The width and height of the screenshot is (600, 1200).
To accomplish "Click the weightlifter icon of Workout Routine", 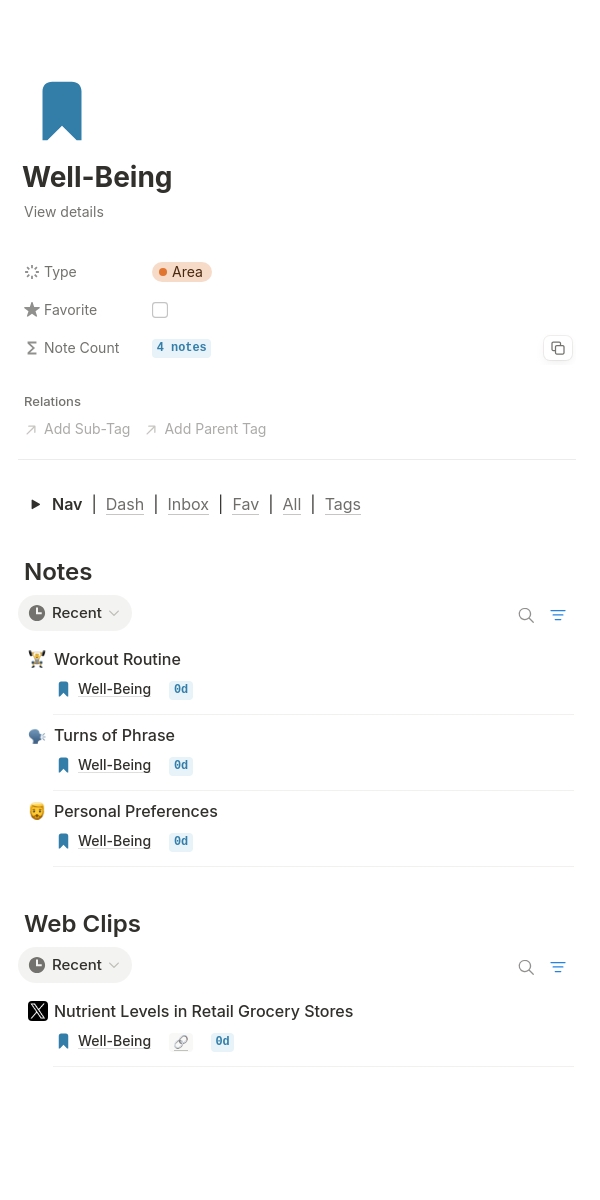I will 37,659.
